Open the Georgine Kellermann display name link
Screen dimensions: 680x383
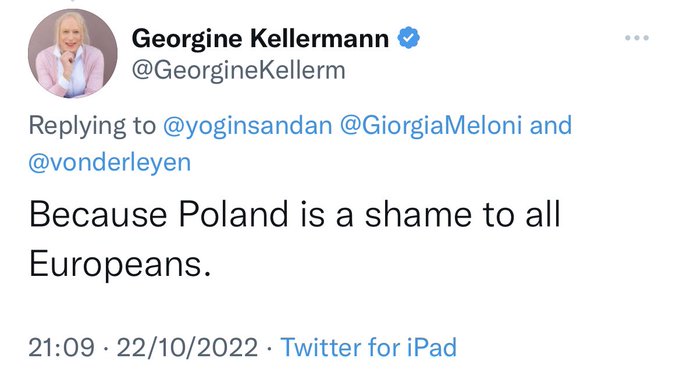click(x=260, y=38)
